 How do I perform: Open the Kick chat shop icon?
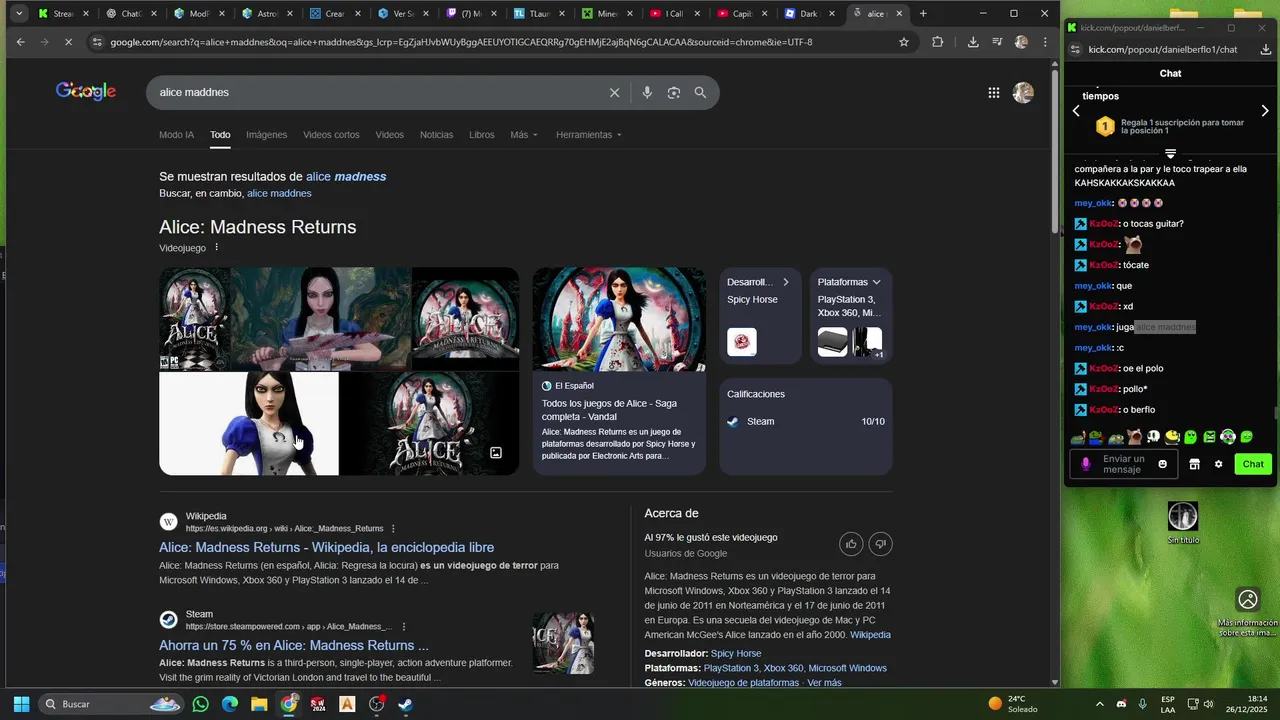click(x=1194, y=464)
